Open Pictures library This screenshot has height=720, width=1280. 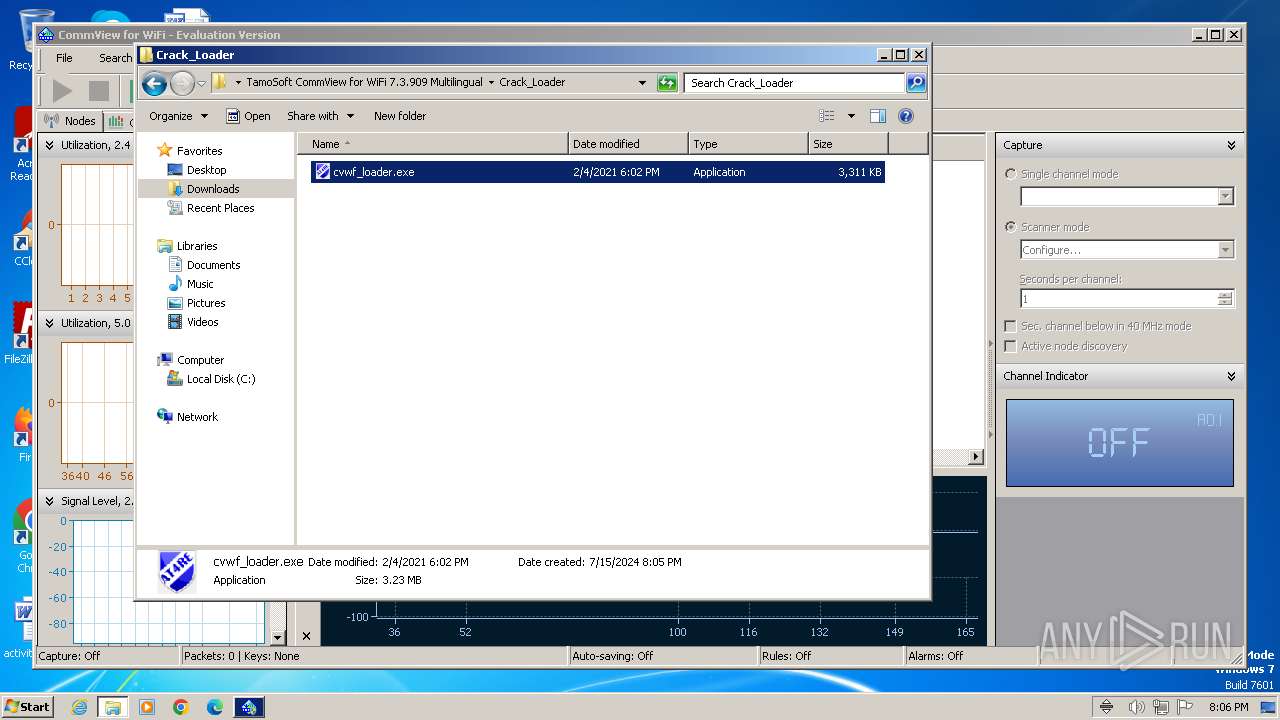[x=206, y=303]
